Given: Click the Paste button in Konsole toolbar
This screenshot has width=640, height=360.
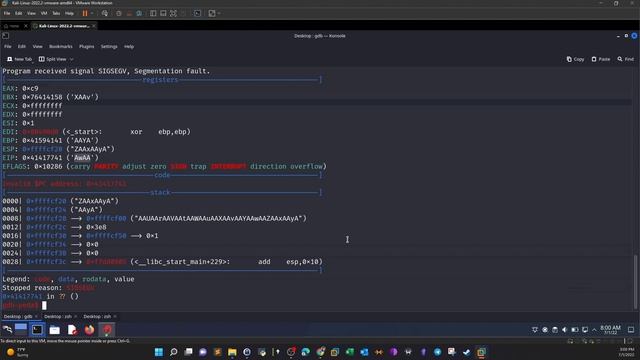Looking at the screenshot, I should tap(600, 59).
